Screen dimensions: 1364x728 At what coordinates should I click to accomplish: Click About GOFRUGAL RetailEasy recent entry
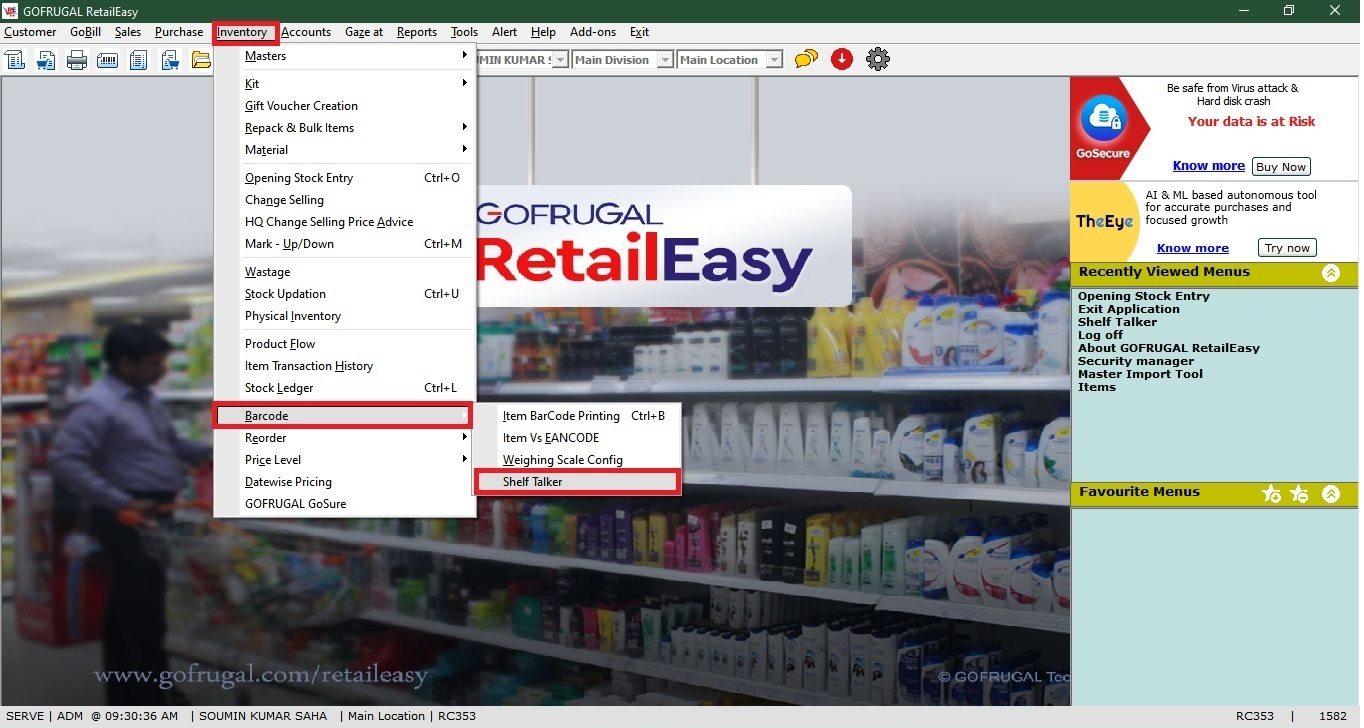click(x=1169, y=348)
